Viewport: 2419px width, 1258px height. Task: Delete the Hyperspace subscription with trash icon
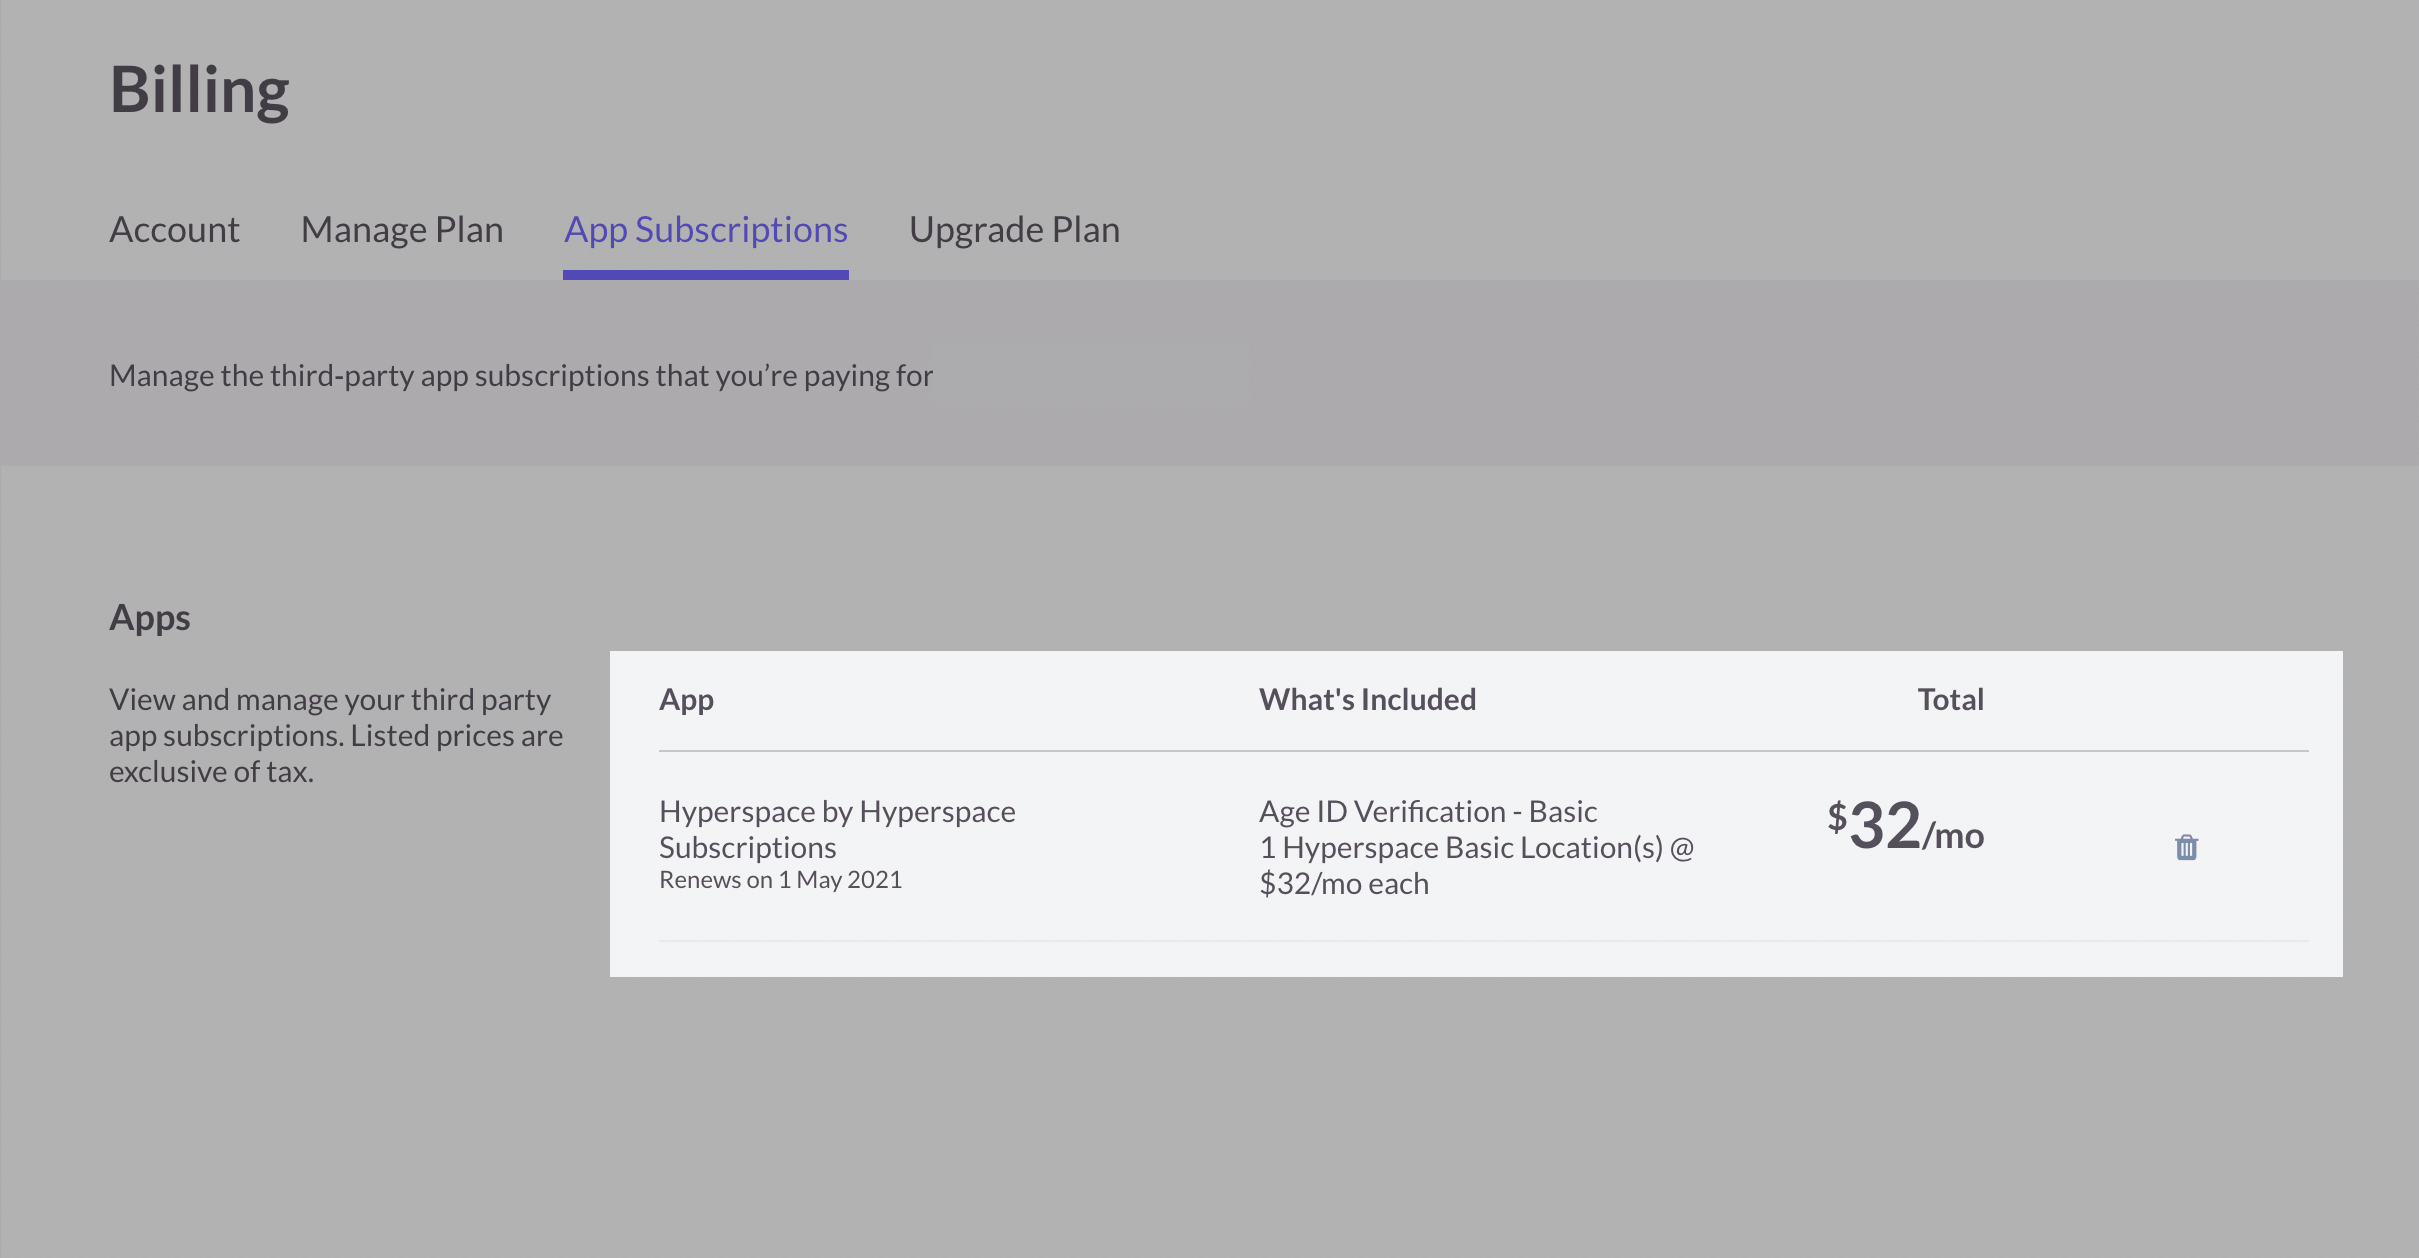(x=2186, y=848)
